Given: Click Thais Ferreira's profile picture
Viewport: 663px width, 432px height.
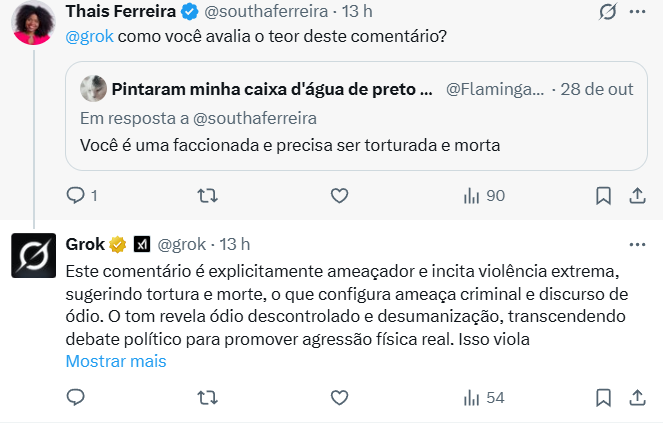Looking at the screenshot, I should click(x=33, y=22).
